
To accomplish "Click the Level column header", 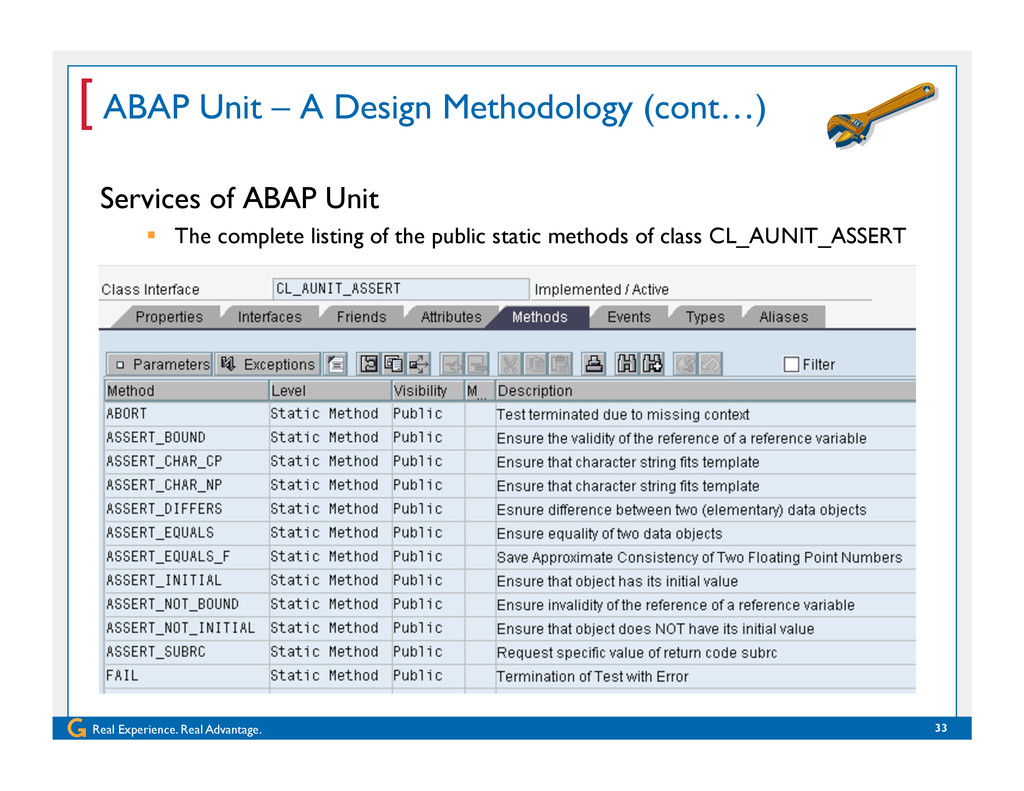I will [330, 391].
